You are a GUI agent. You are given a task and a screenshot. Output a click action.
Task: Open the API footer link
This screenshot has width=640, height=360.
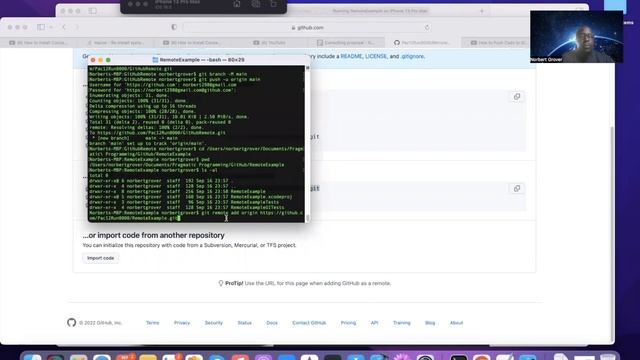pos(374,323)
